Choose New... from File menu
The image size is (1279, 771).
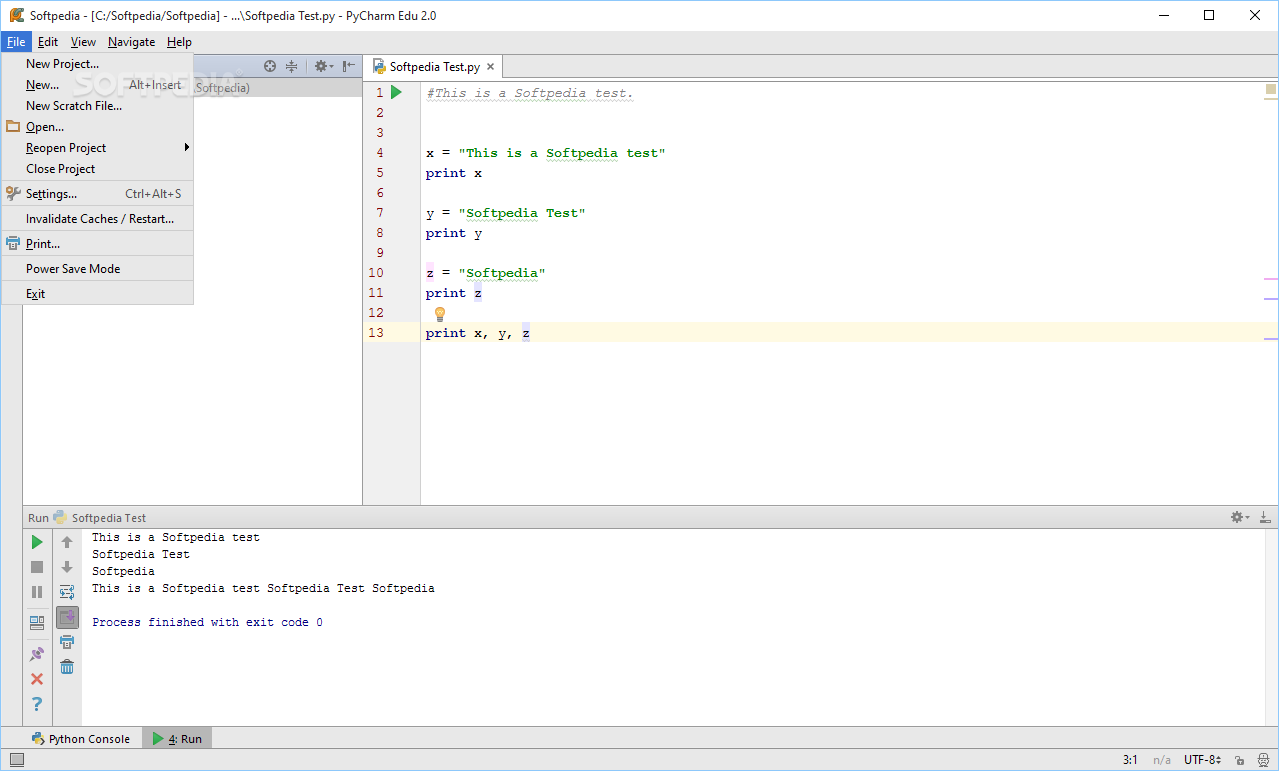(97, 85)
